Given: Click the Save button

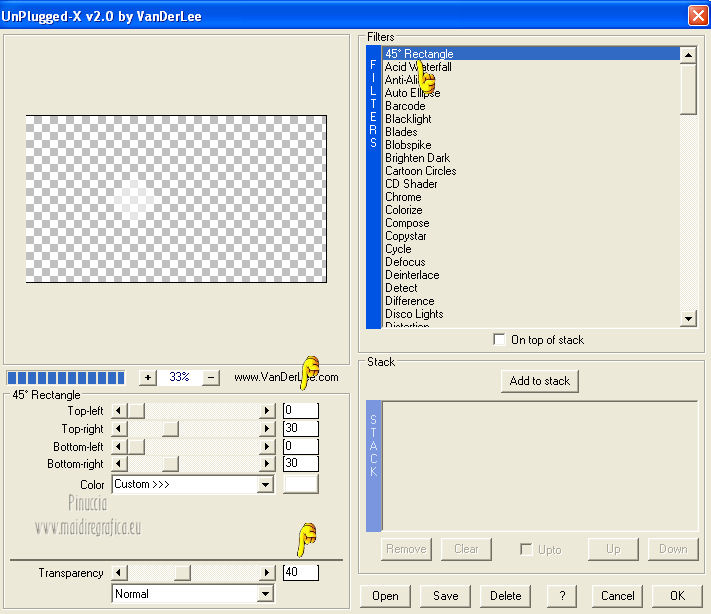Looking at the screenshot, I should [445, 596].
